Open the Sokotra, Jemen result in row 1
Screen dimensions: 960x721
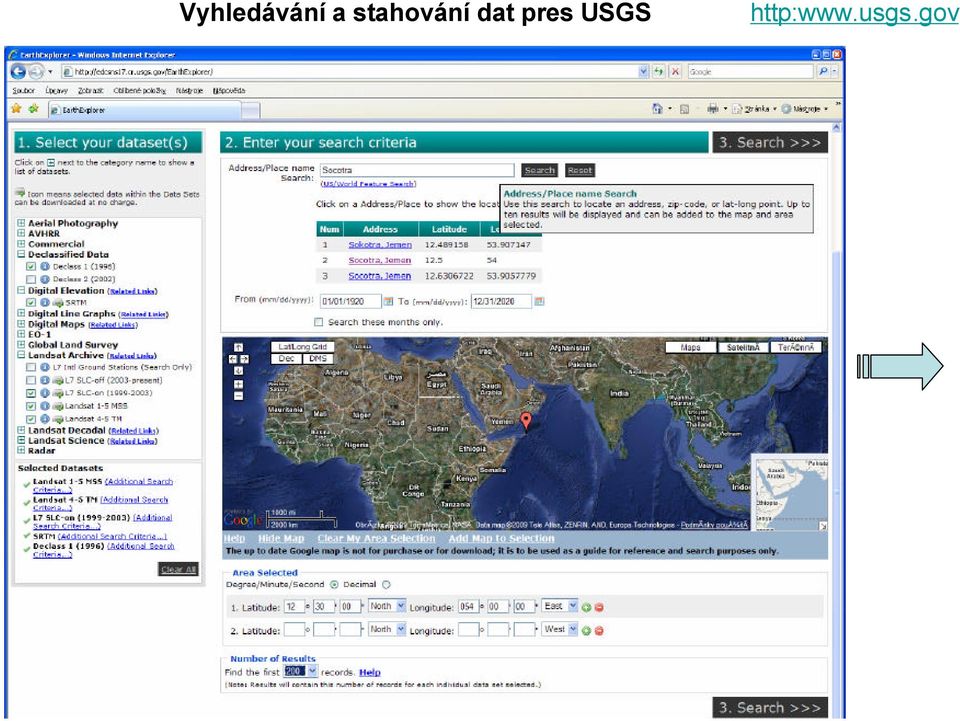pos(380,244)
